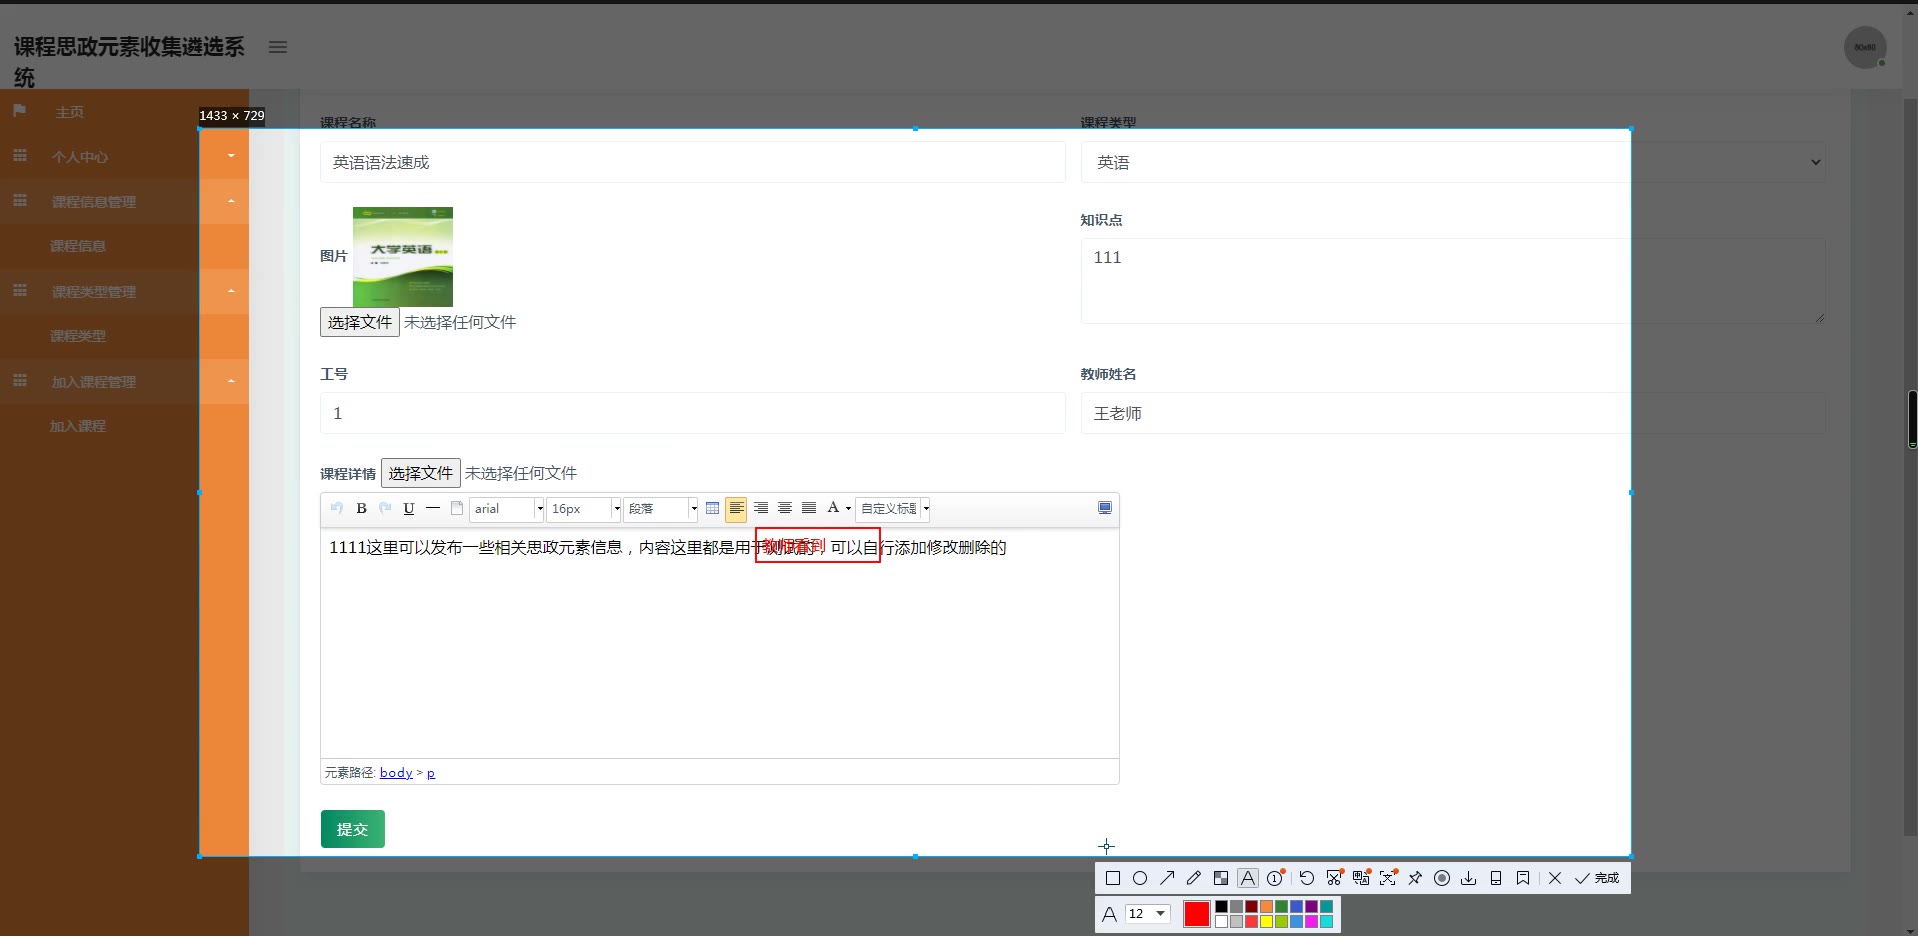Click 选择文件 next to 课程详情

[x=421, y=473]
